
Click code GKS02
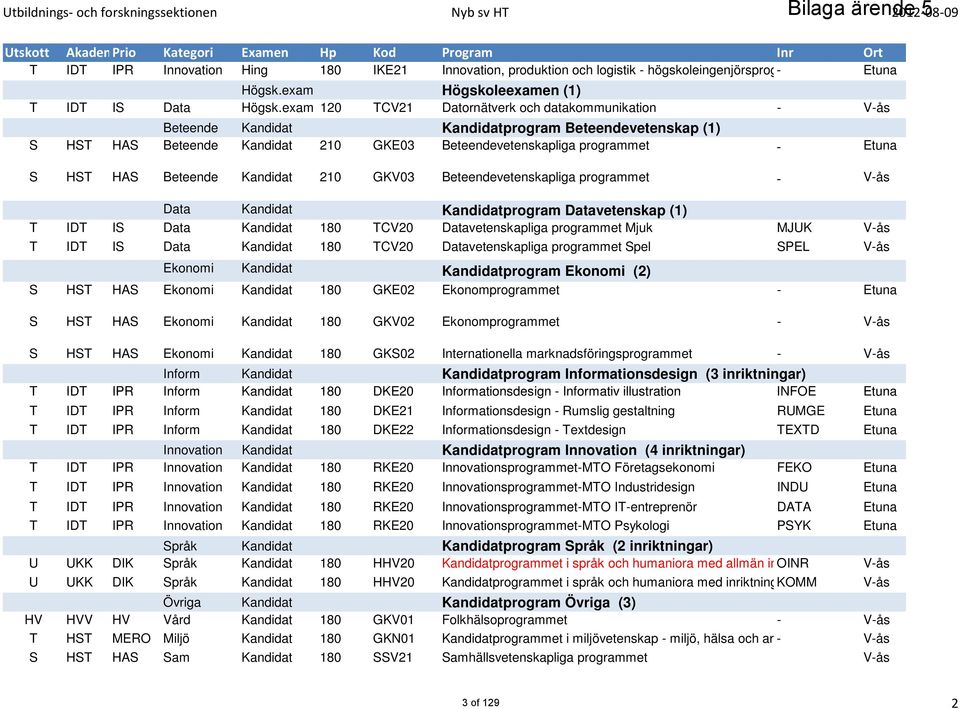394,353
